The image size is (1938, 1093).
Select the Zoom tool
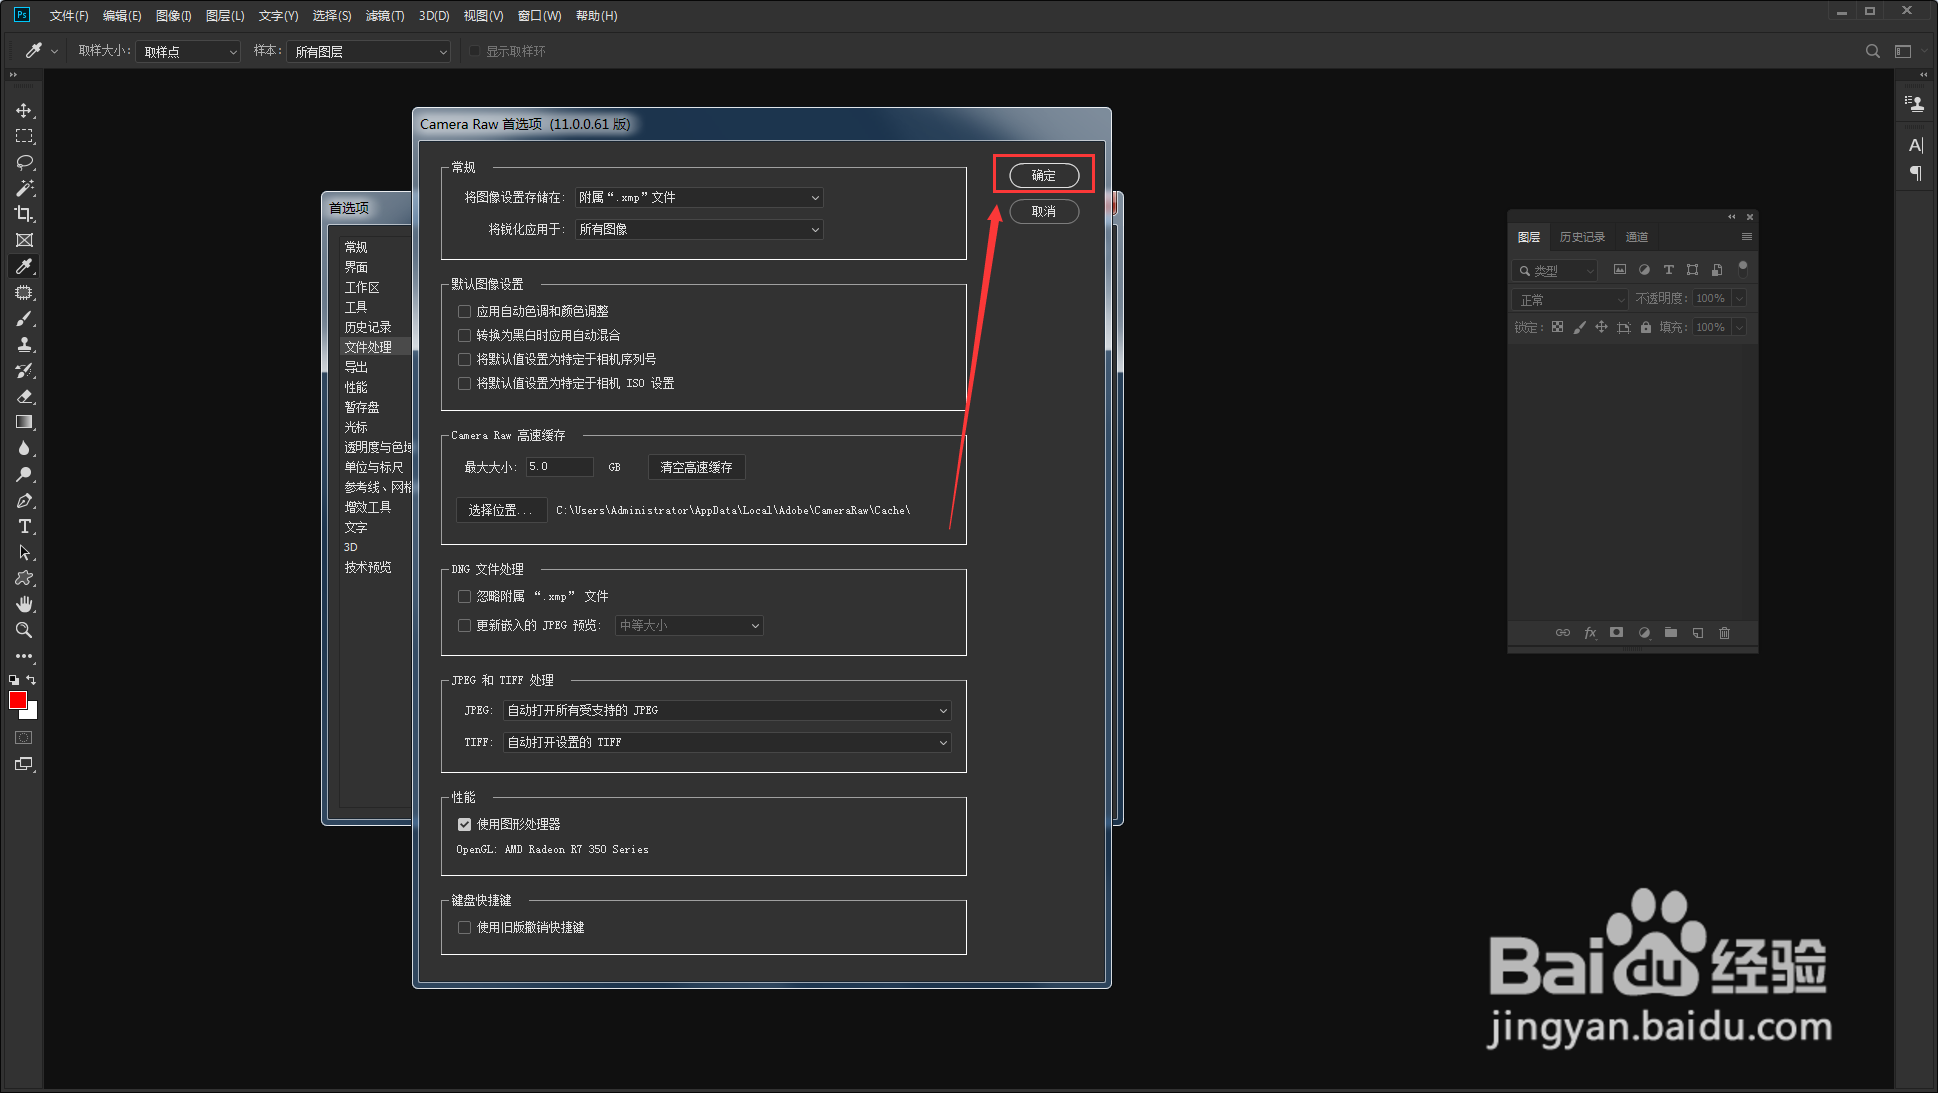point(24,630)
